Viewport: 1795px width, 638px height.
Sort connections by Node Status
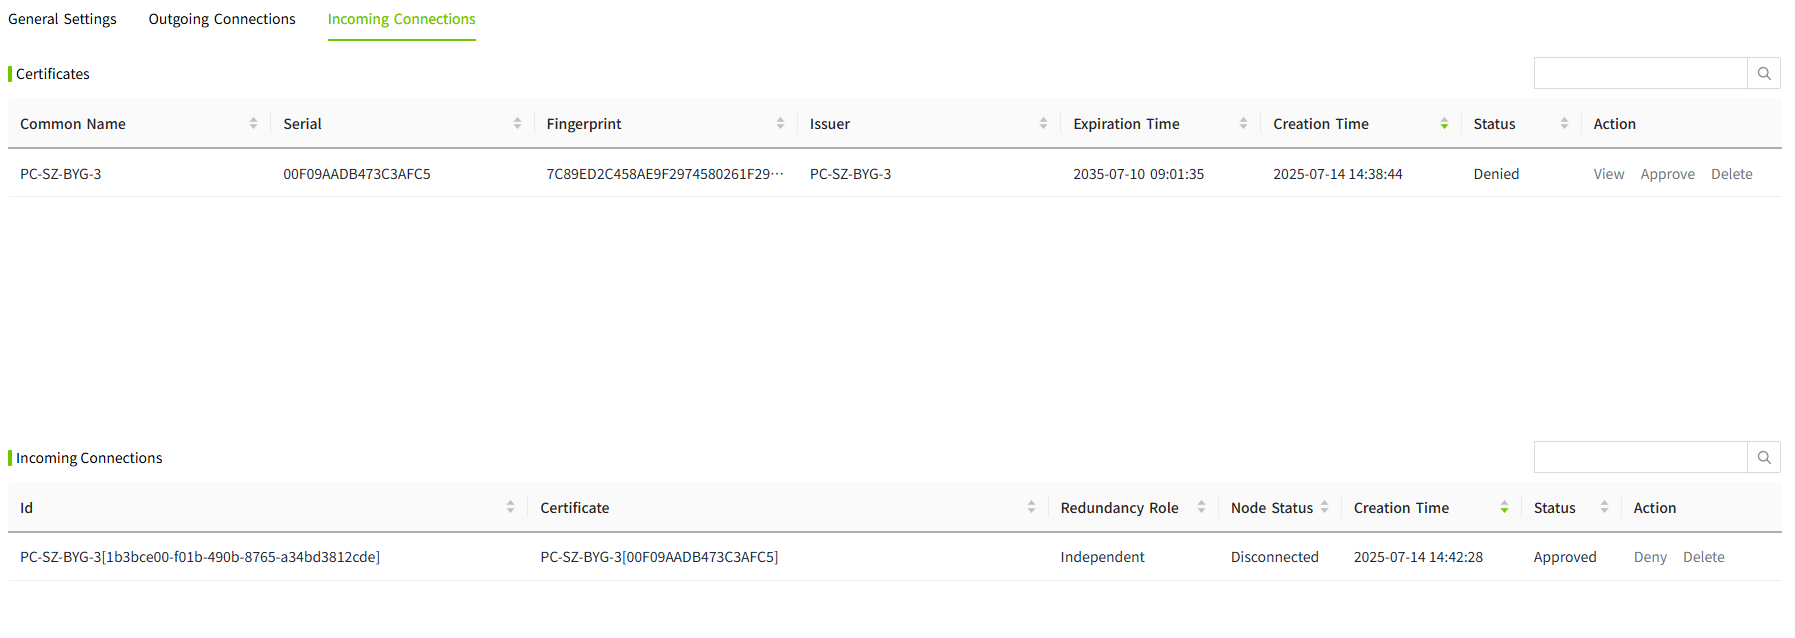pyautogui.click(x=1324, y=508)
